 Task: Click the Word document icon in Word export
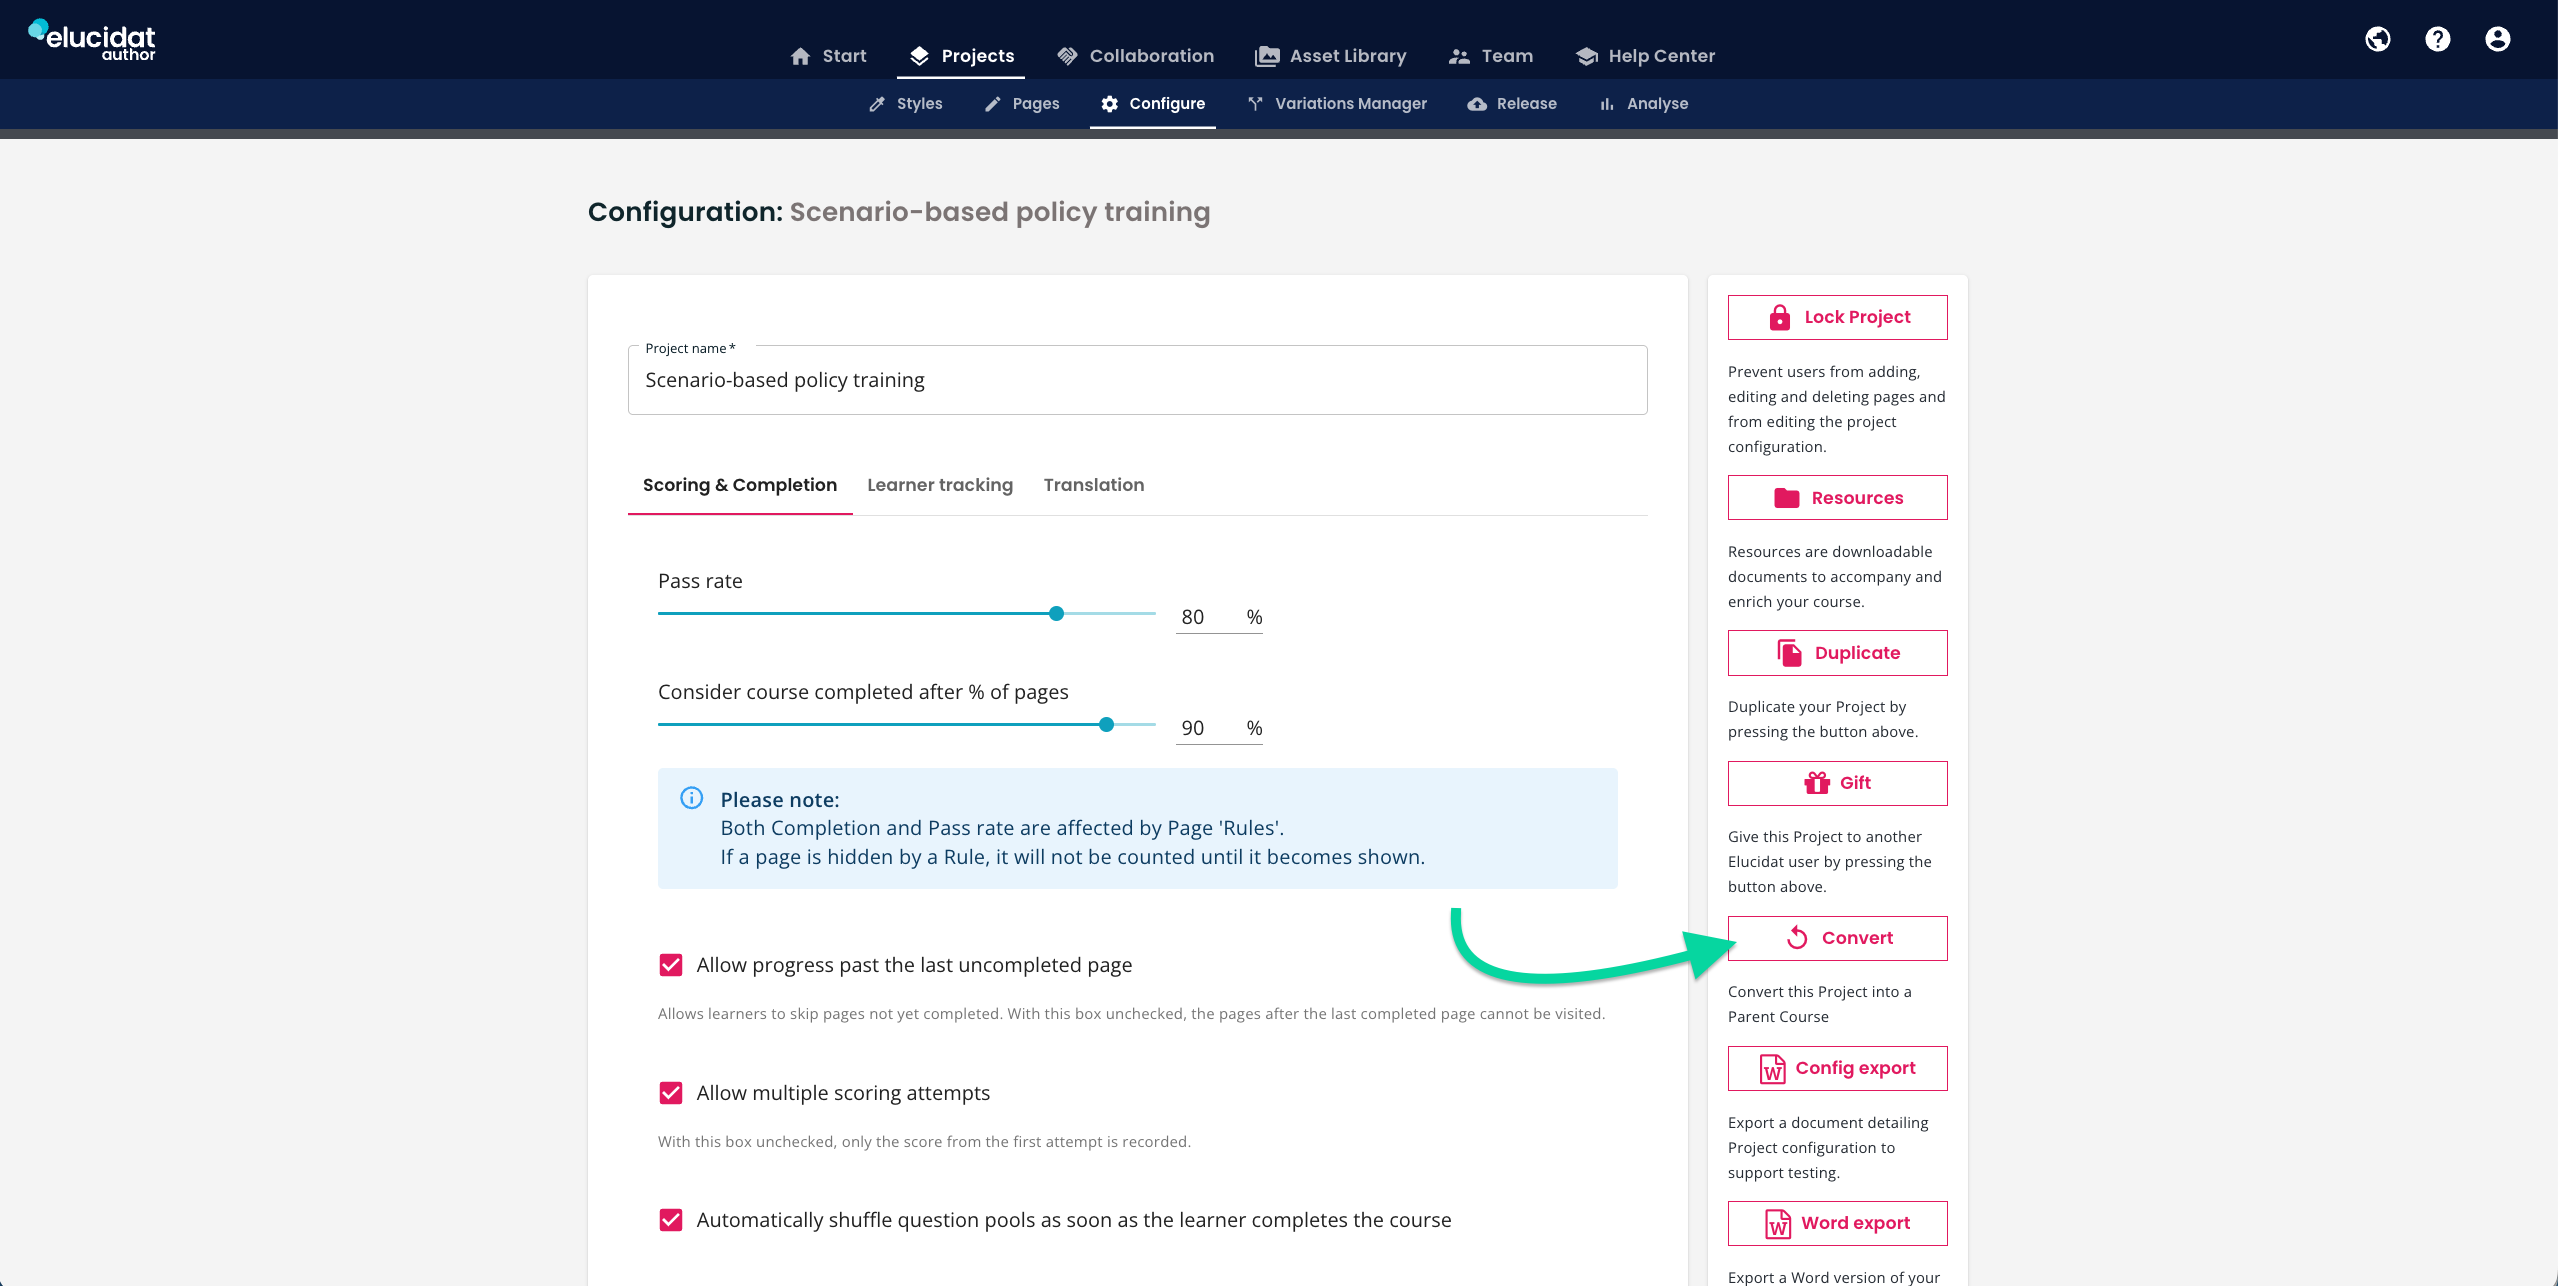tap(1778, 1223)
